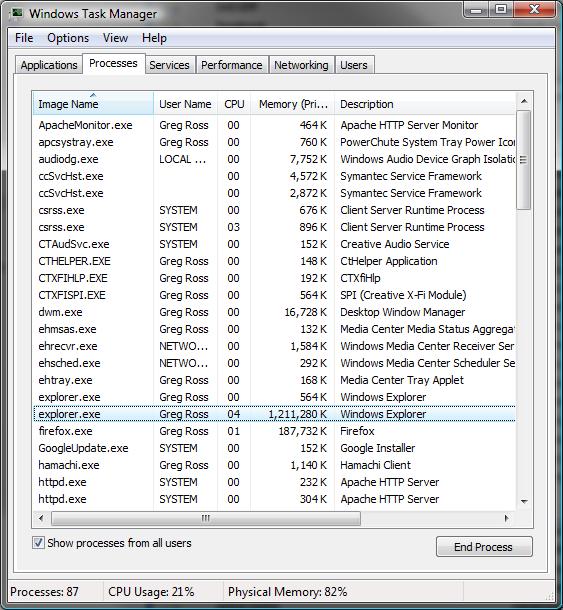Click the resize grip in status bar corner

549,596
